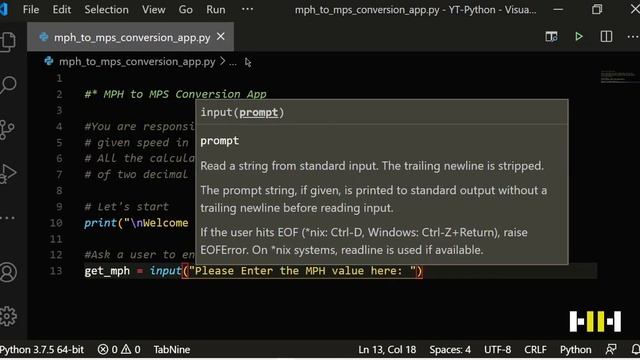Open the Selection menu
Image resolution: width=640 pixels, height=360 pixels.
pos(106,9)
